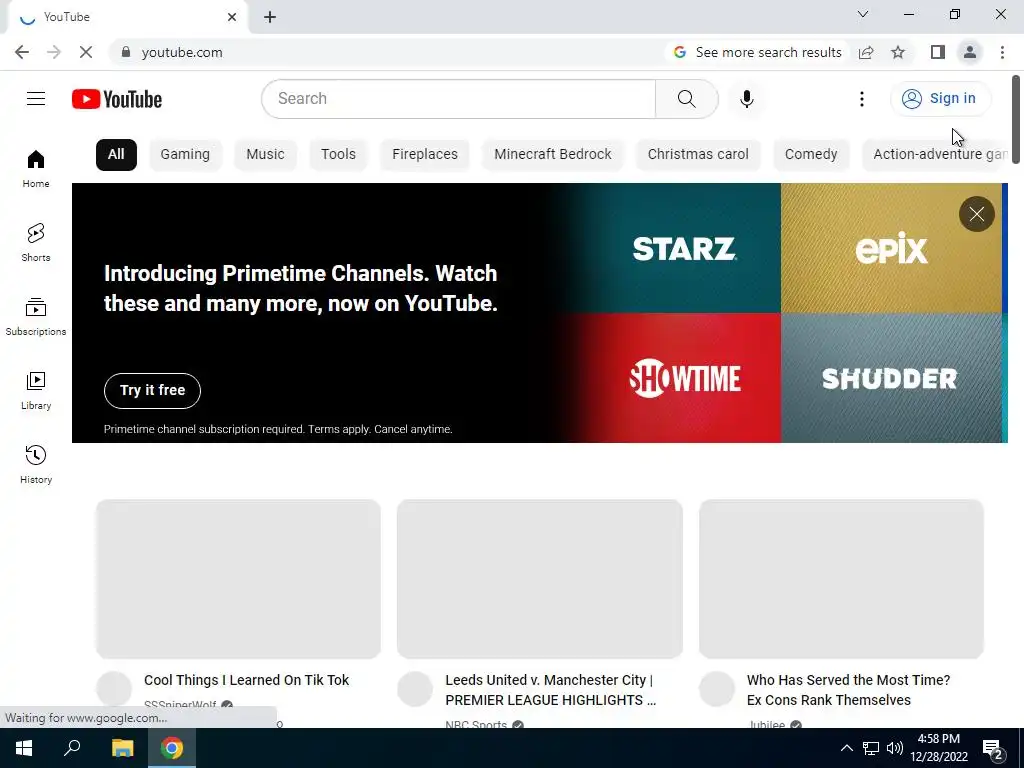1024x768 pixels.
Task: Select the Action-adventure games chip
Action: (936, 154)
